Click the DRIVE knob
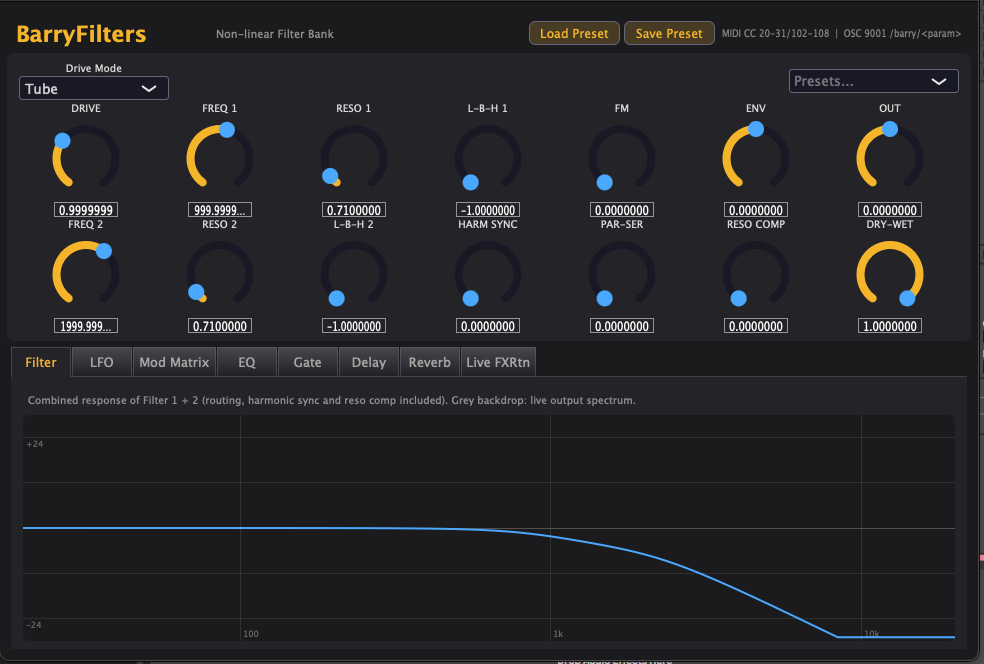984x664 pixels. [86, 158]
